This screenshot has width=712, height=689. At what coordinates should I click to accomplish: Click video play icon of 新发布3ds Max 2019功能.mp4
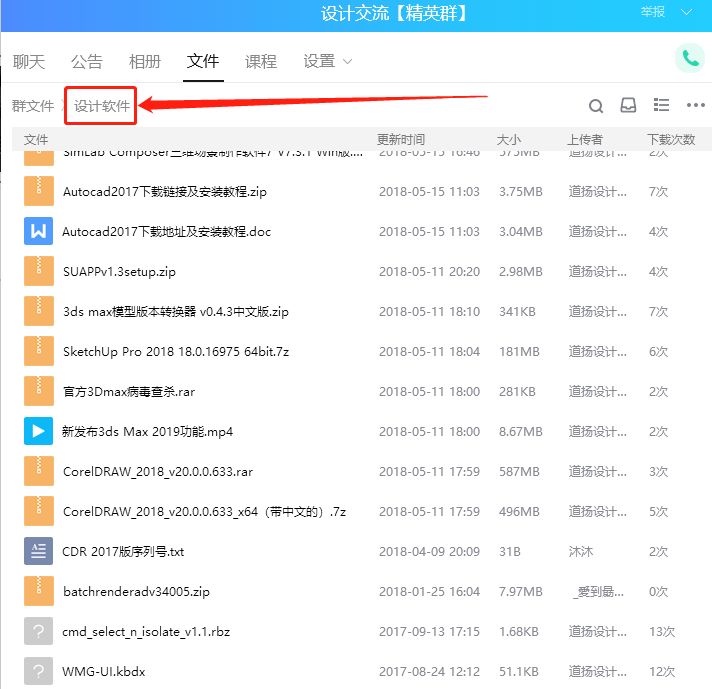39,431
